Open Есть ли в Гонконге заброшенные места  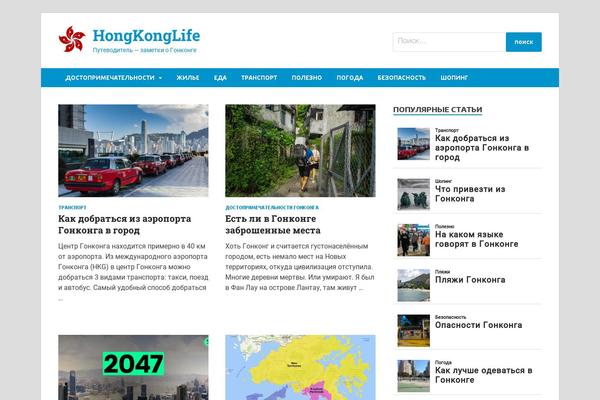coord(273,225)
